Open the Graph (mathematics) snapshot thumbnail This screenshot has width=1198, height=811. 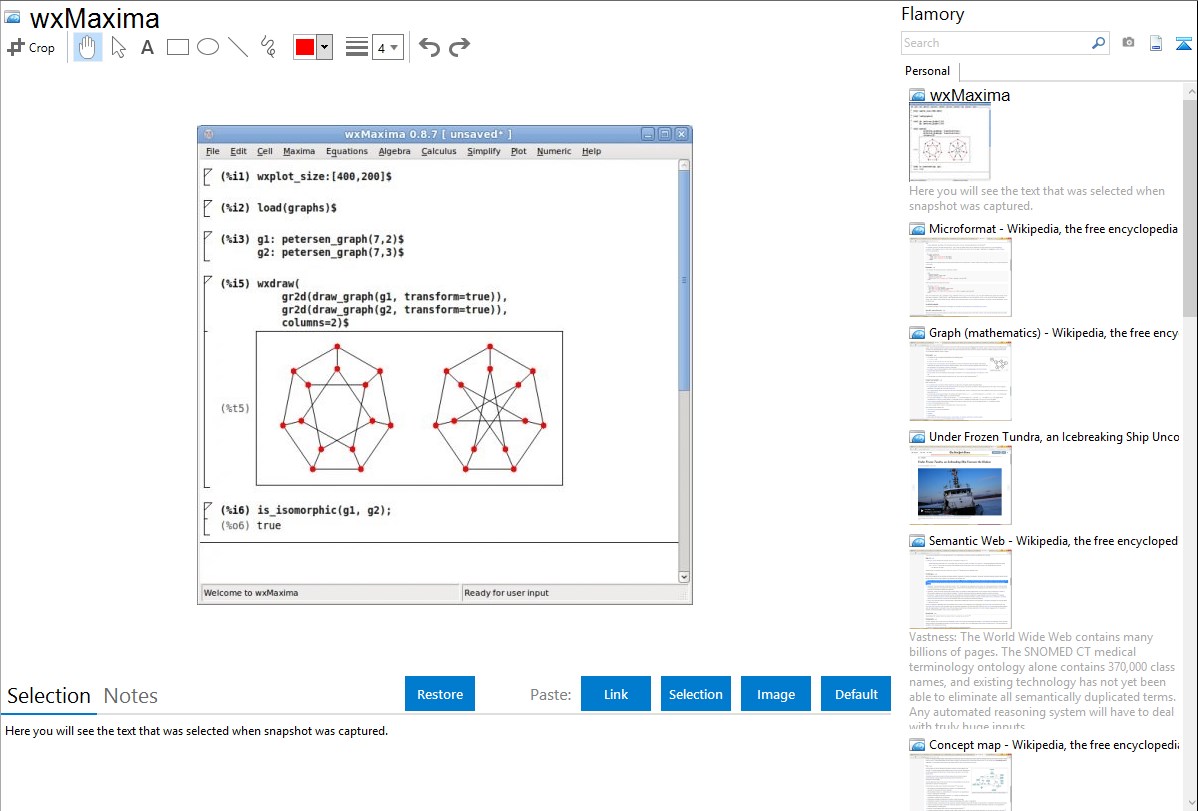[x=960, y=381]
